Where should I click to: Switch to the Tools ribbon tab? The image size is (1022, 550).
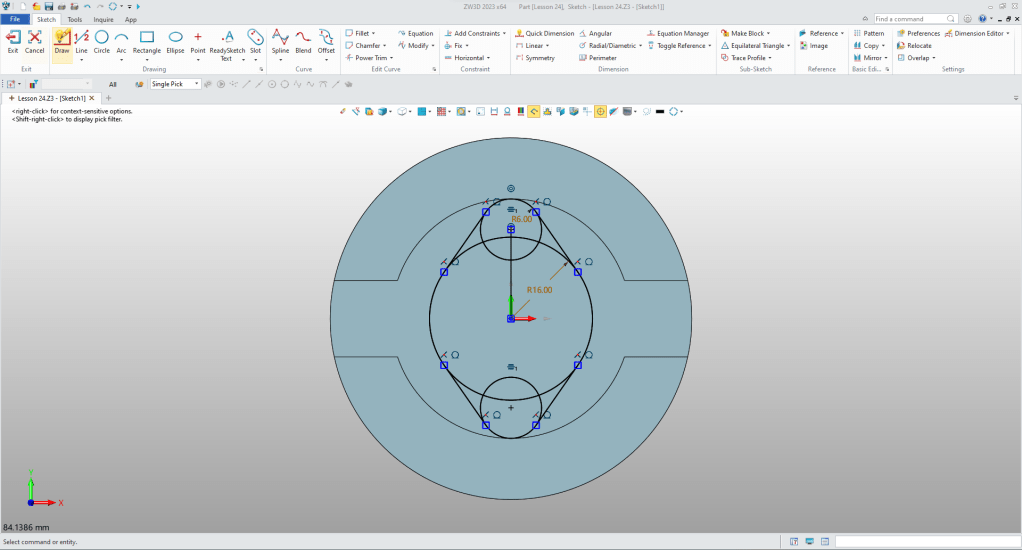pyautogui.click(x=75, y=19)
